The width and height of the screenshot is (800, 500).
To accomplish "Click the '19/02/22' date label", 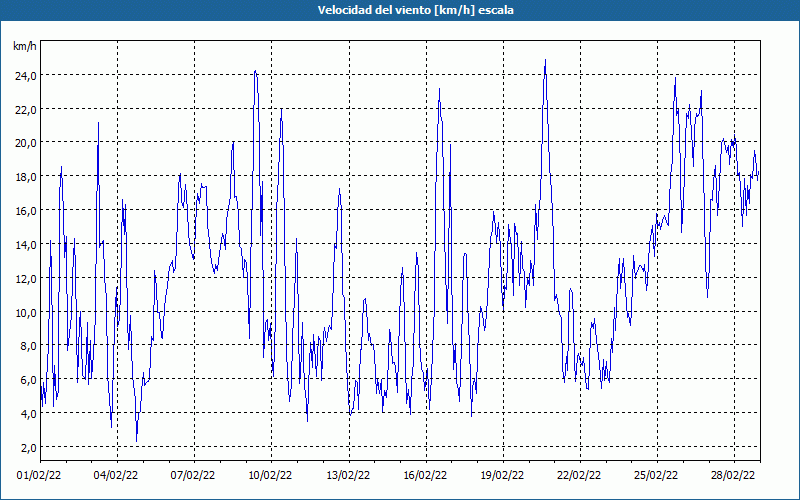I will tap(503, 475).
